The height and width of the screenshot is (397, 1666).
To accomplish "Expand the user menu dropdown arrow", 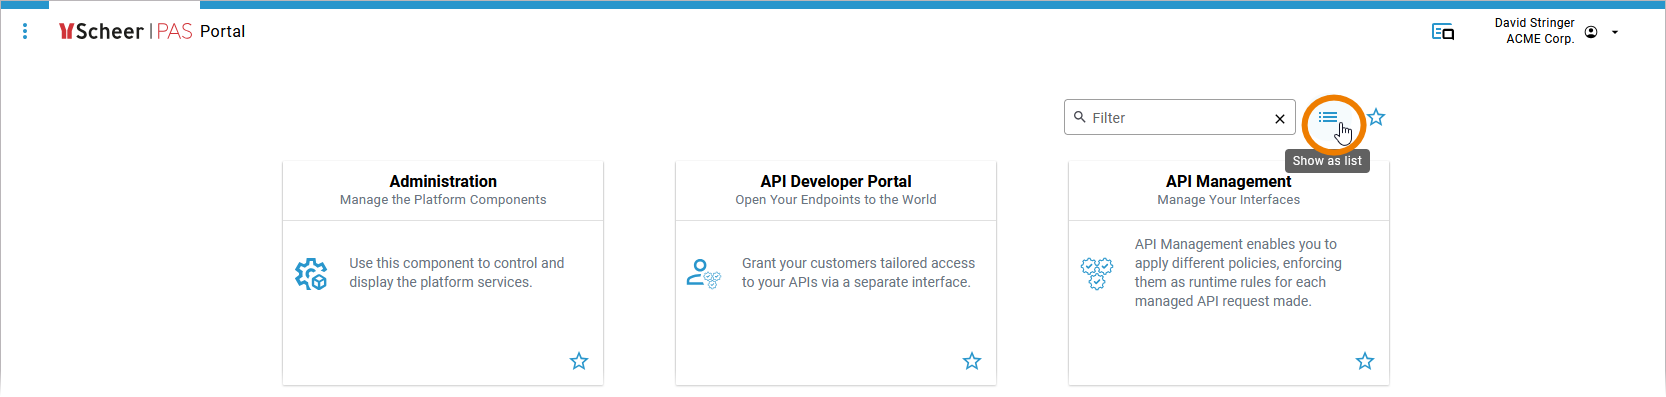I will tap(1615, 32).
